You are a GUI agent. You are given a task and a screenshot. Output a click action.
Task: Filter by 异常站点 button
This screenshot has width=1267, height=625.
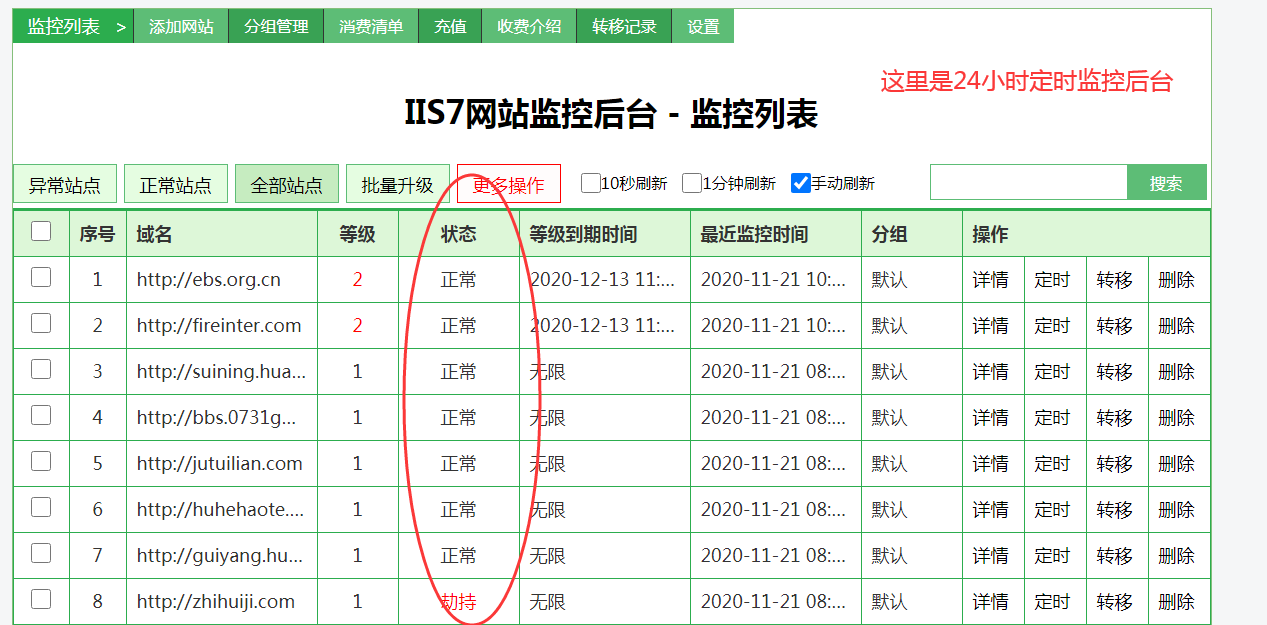[65, 184]
